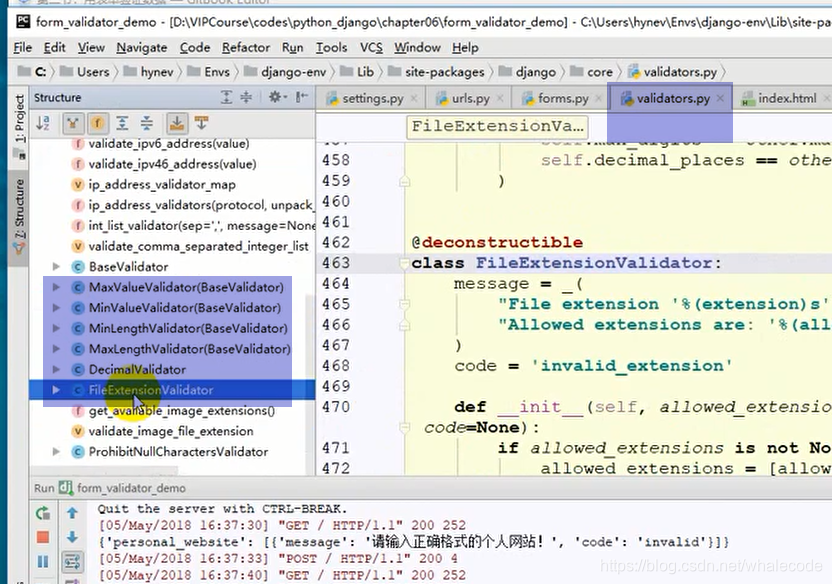Click django-env breadcrumb folder
The image size is (832, 584).
(285, 72)
